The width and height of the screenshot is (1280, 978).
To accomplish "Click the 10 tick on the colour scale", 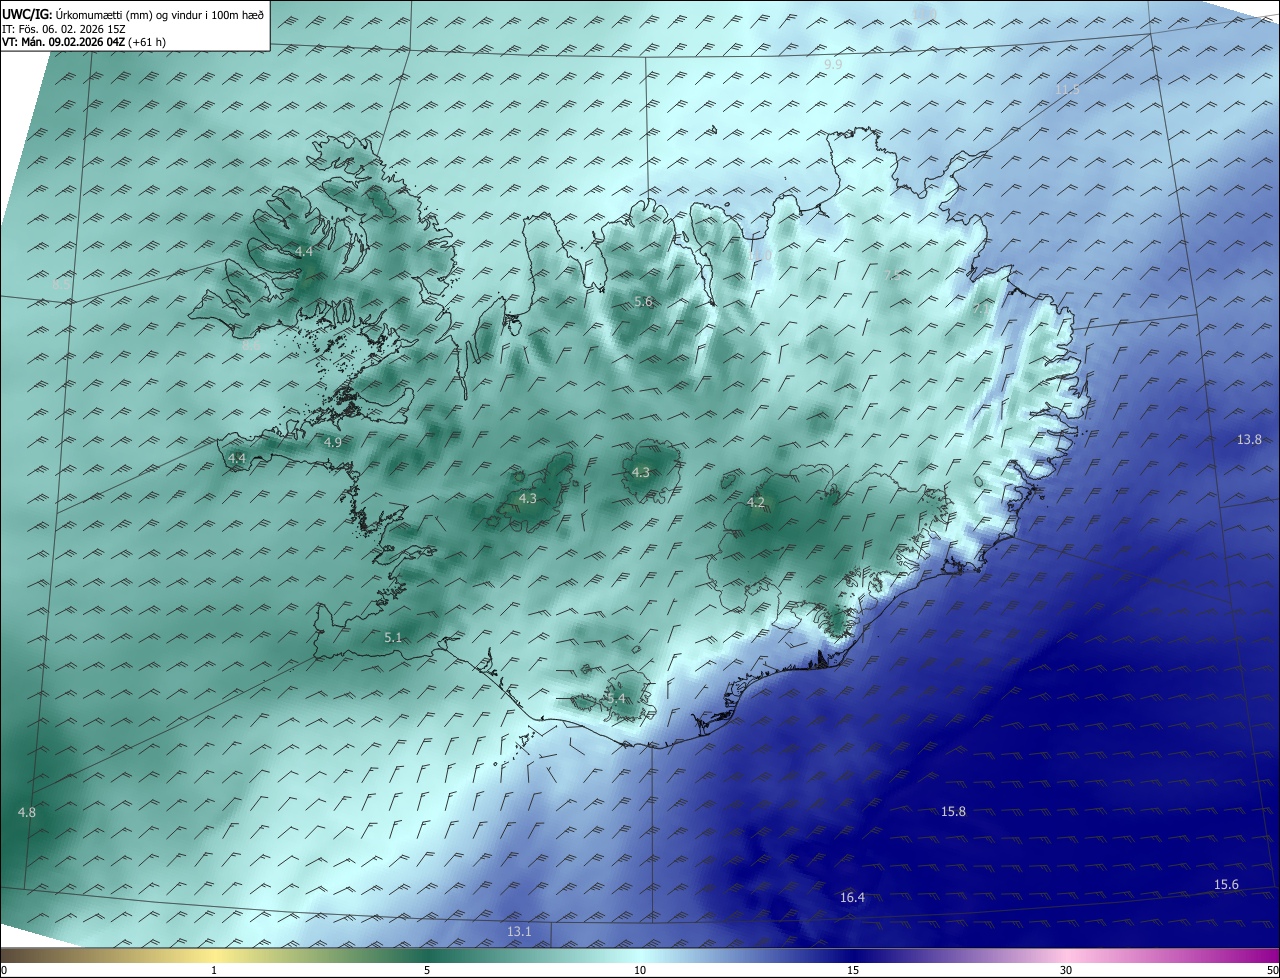I will (640, 971).
